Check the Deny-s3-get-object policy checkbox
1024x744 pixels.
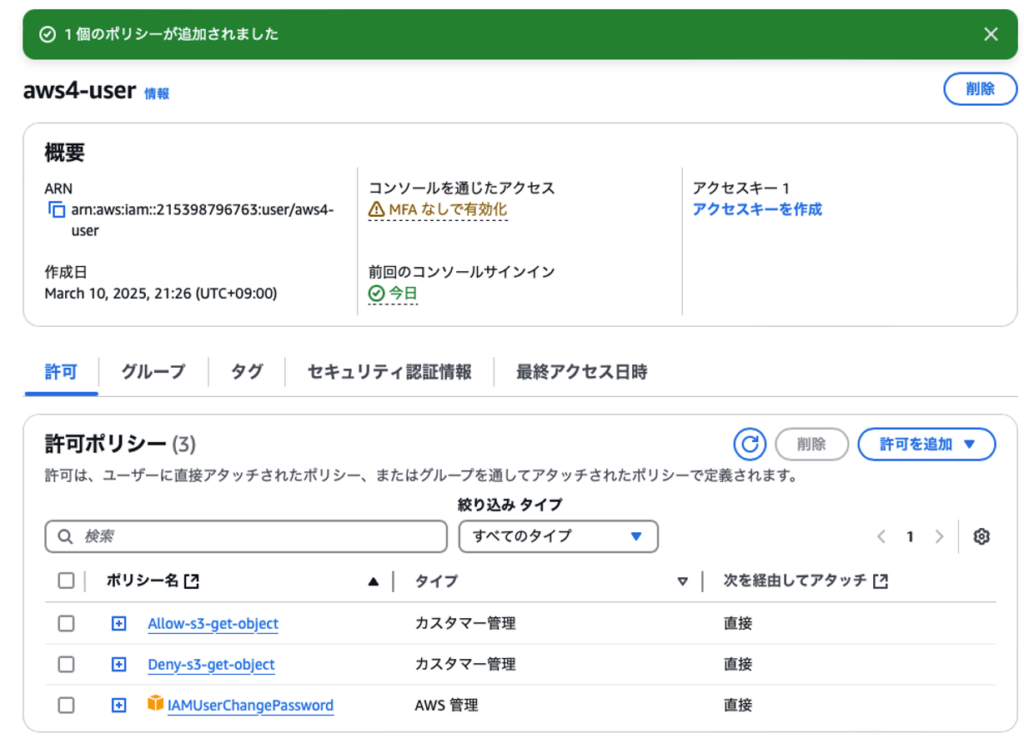66,664
